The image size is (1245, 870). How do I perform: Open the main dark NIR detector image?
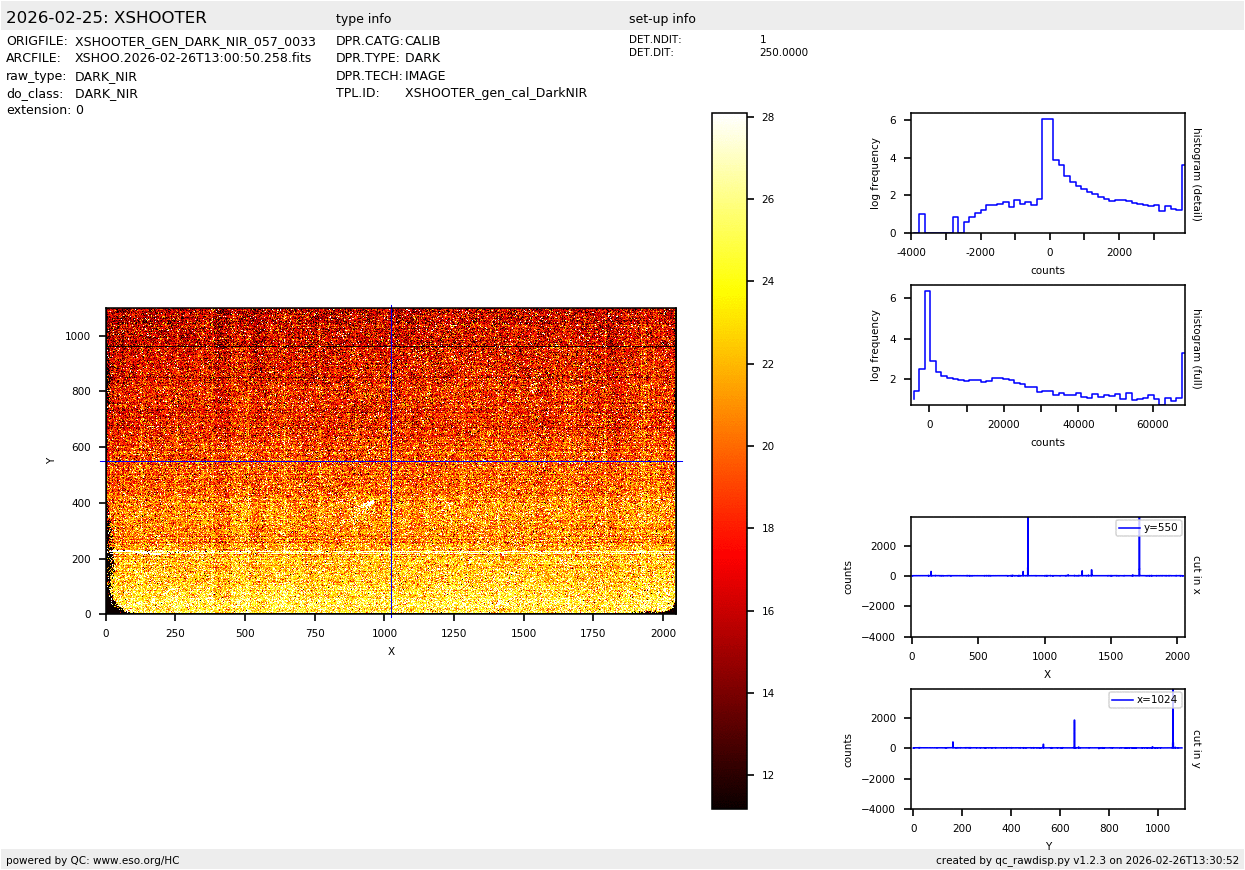coord(390,461)
